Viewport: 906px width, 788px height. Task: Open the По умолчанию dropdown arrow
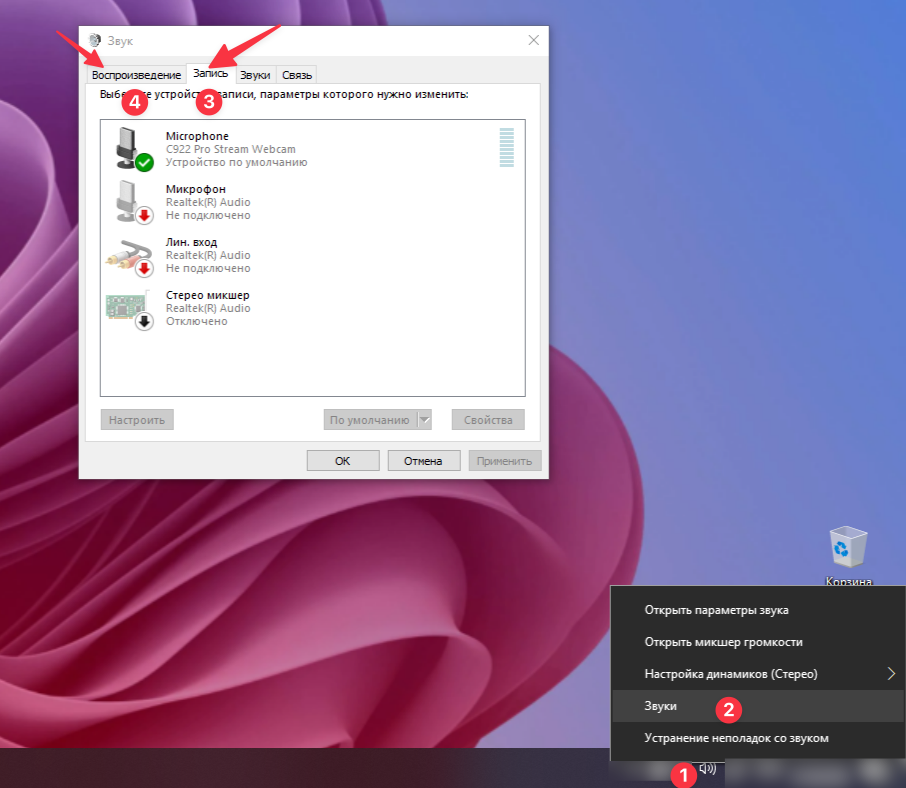click(x=425, y=419)
